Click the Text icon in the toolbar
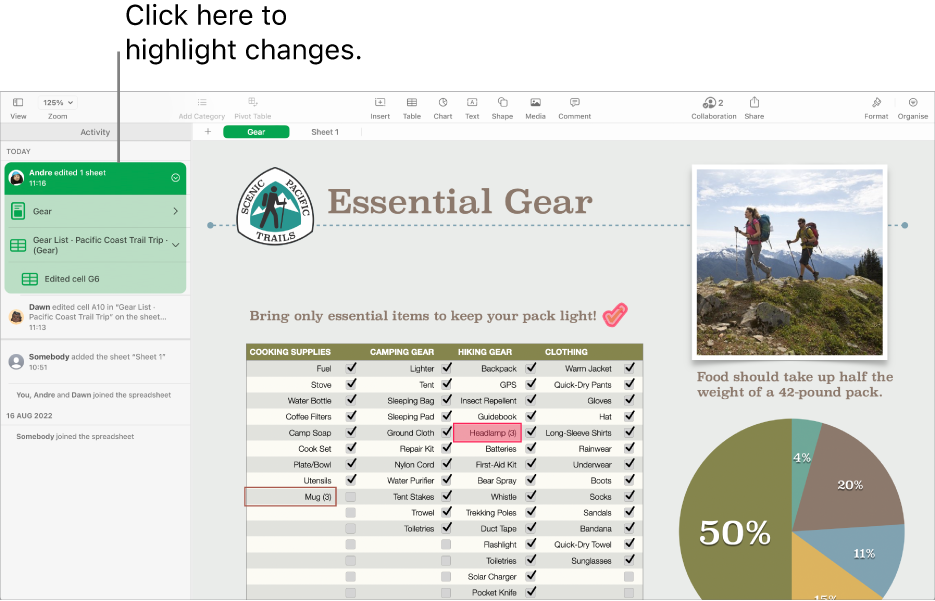This screenshot has height=601, width=935. 471,105
